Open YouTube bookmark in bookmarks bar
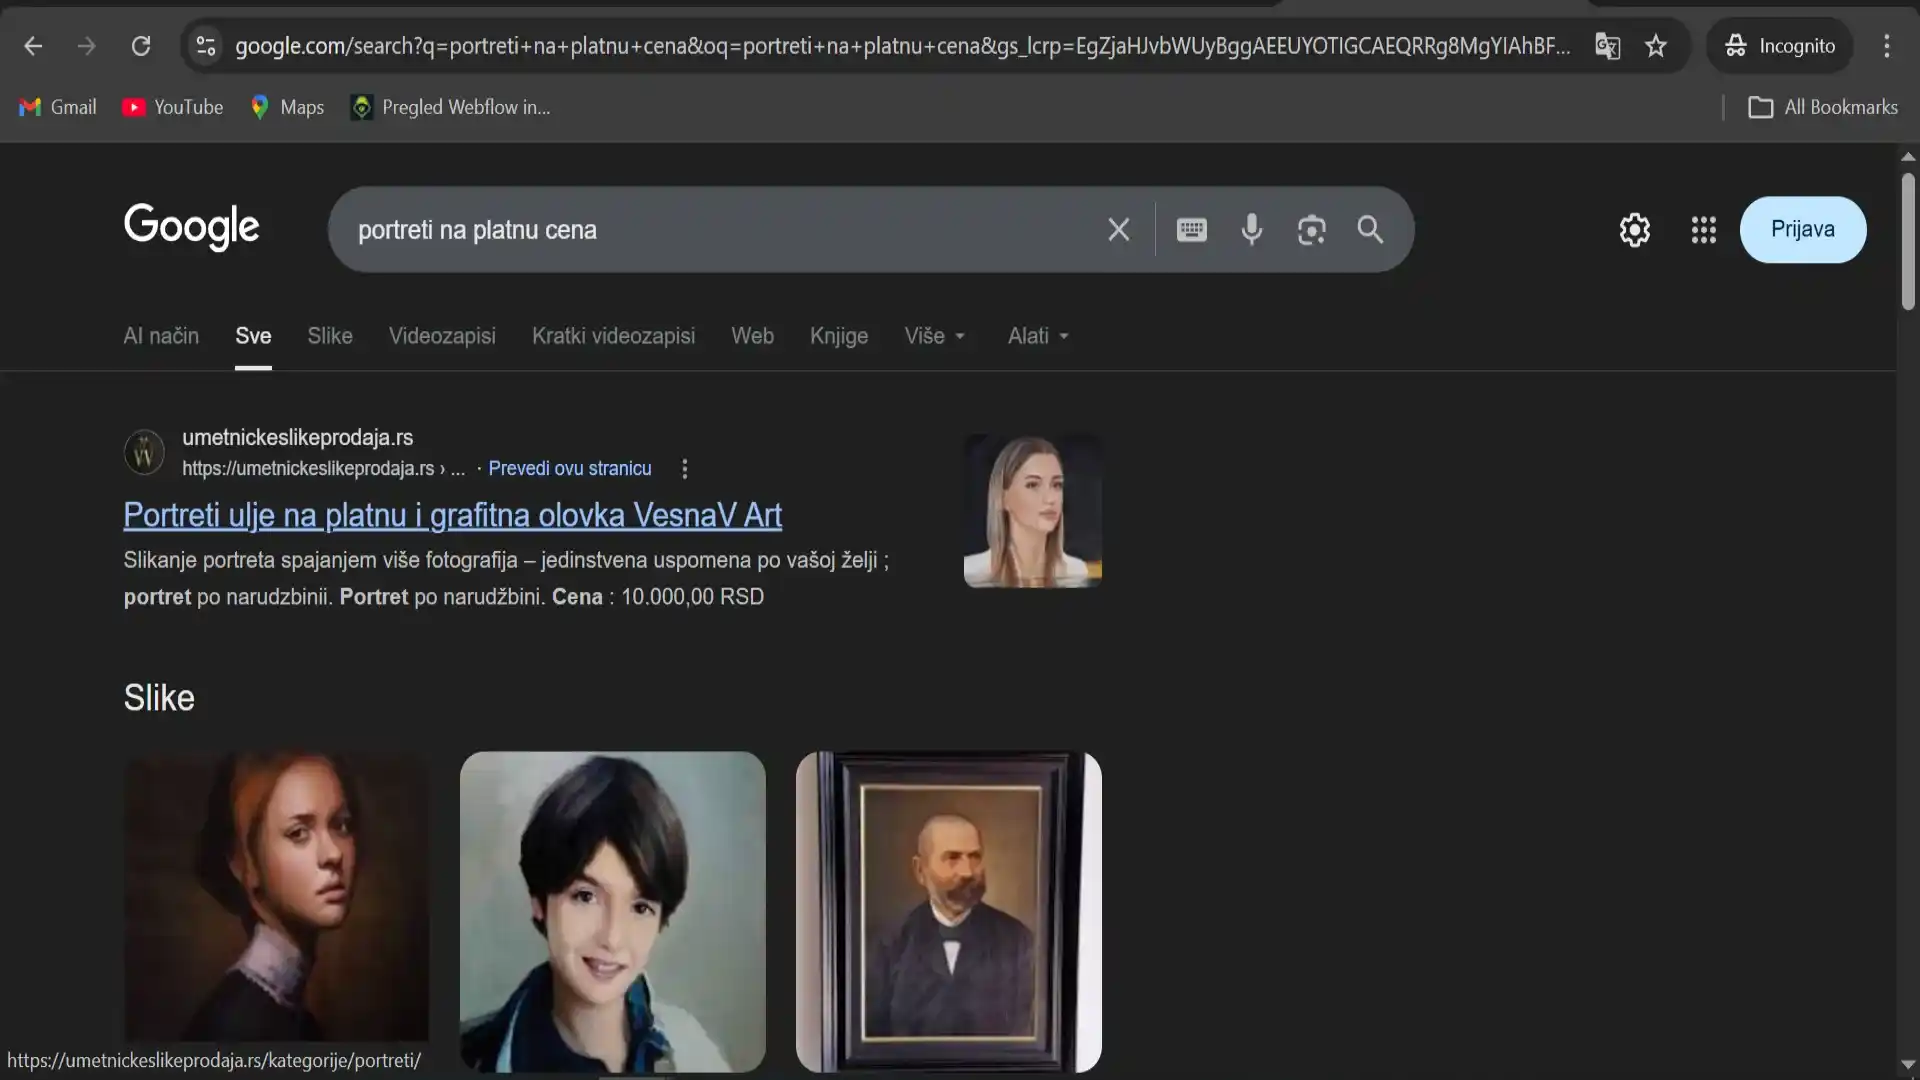The width and height of the screenshot is (1920, 1080). 173,107
